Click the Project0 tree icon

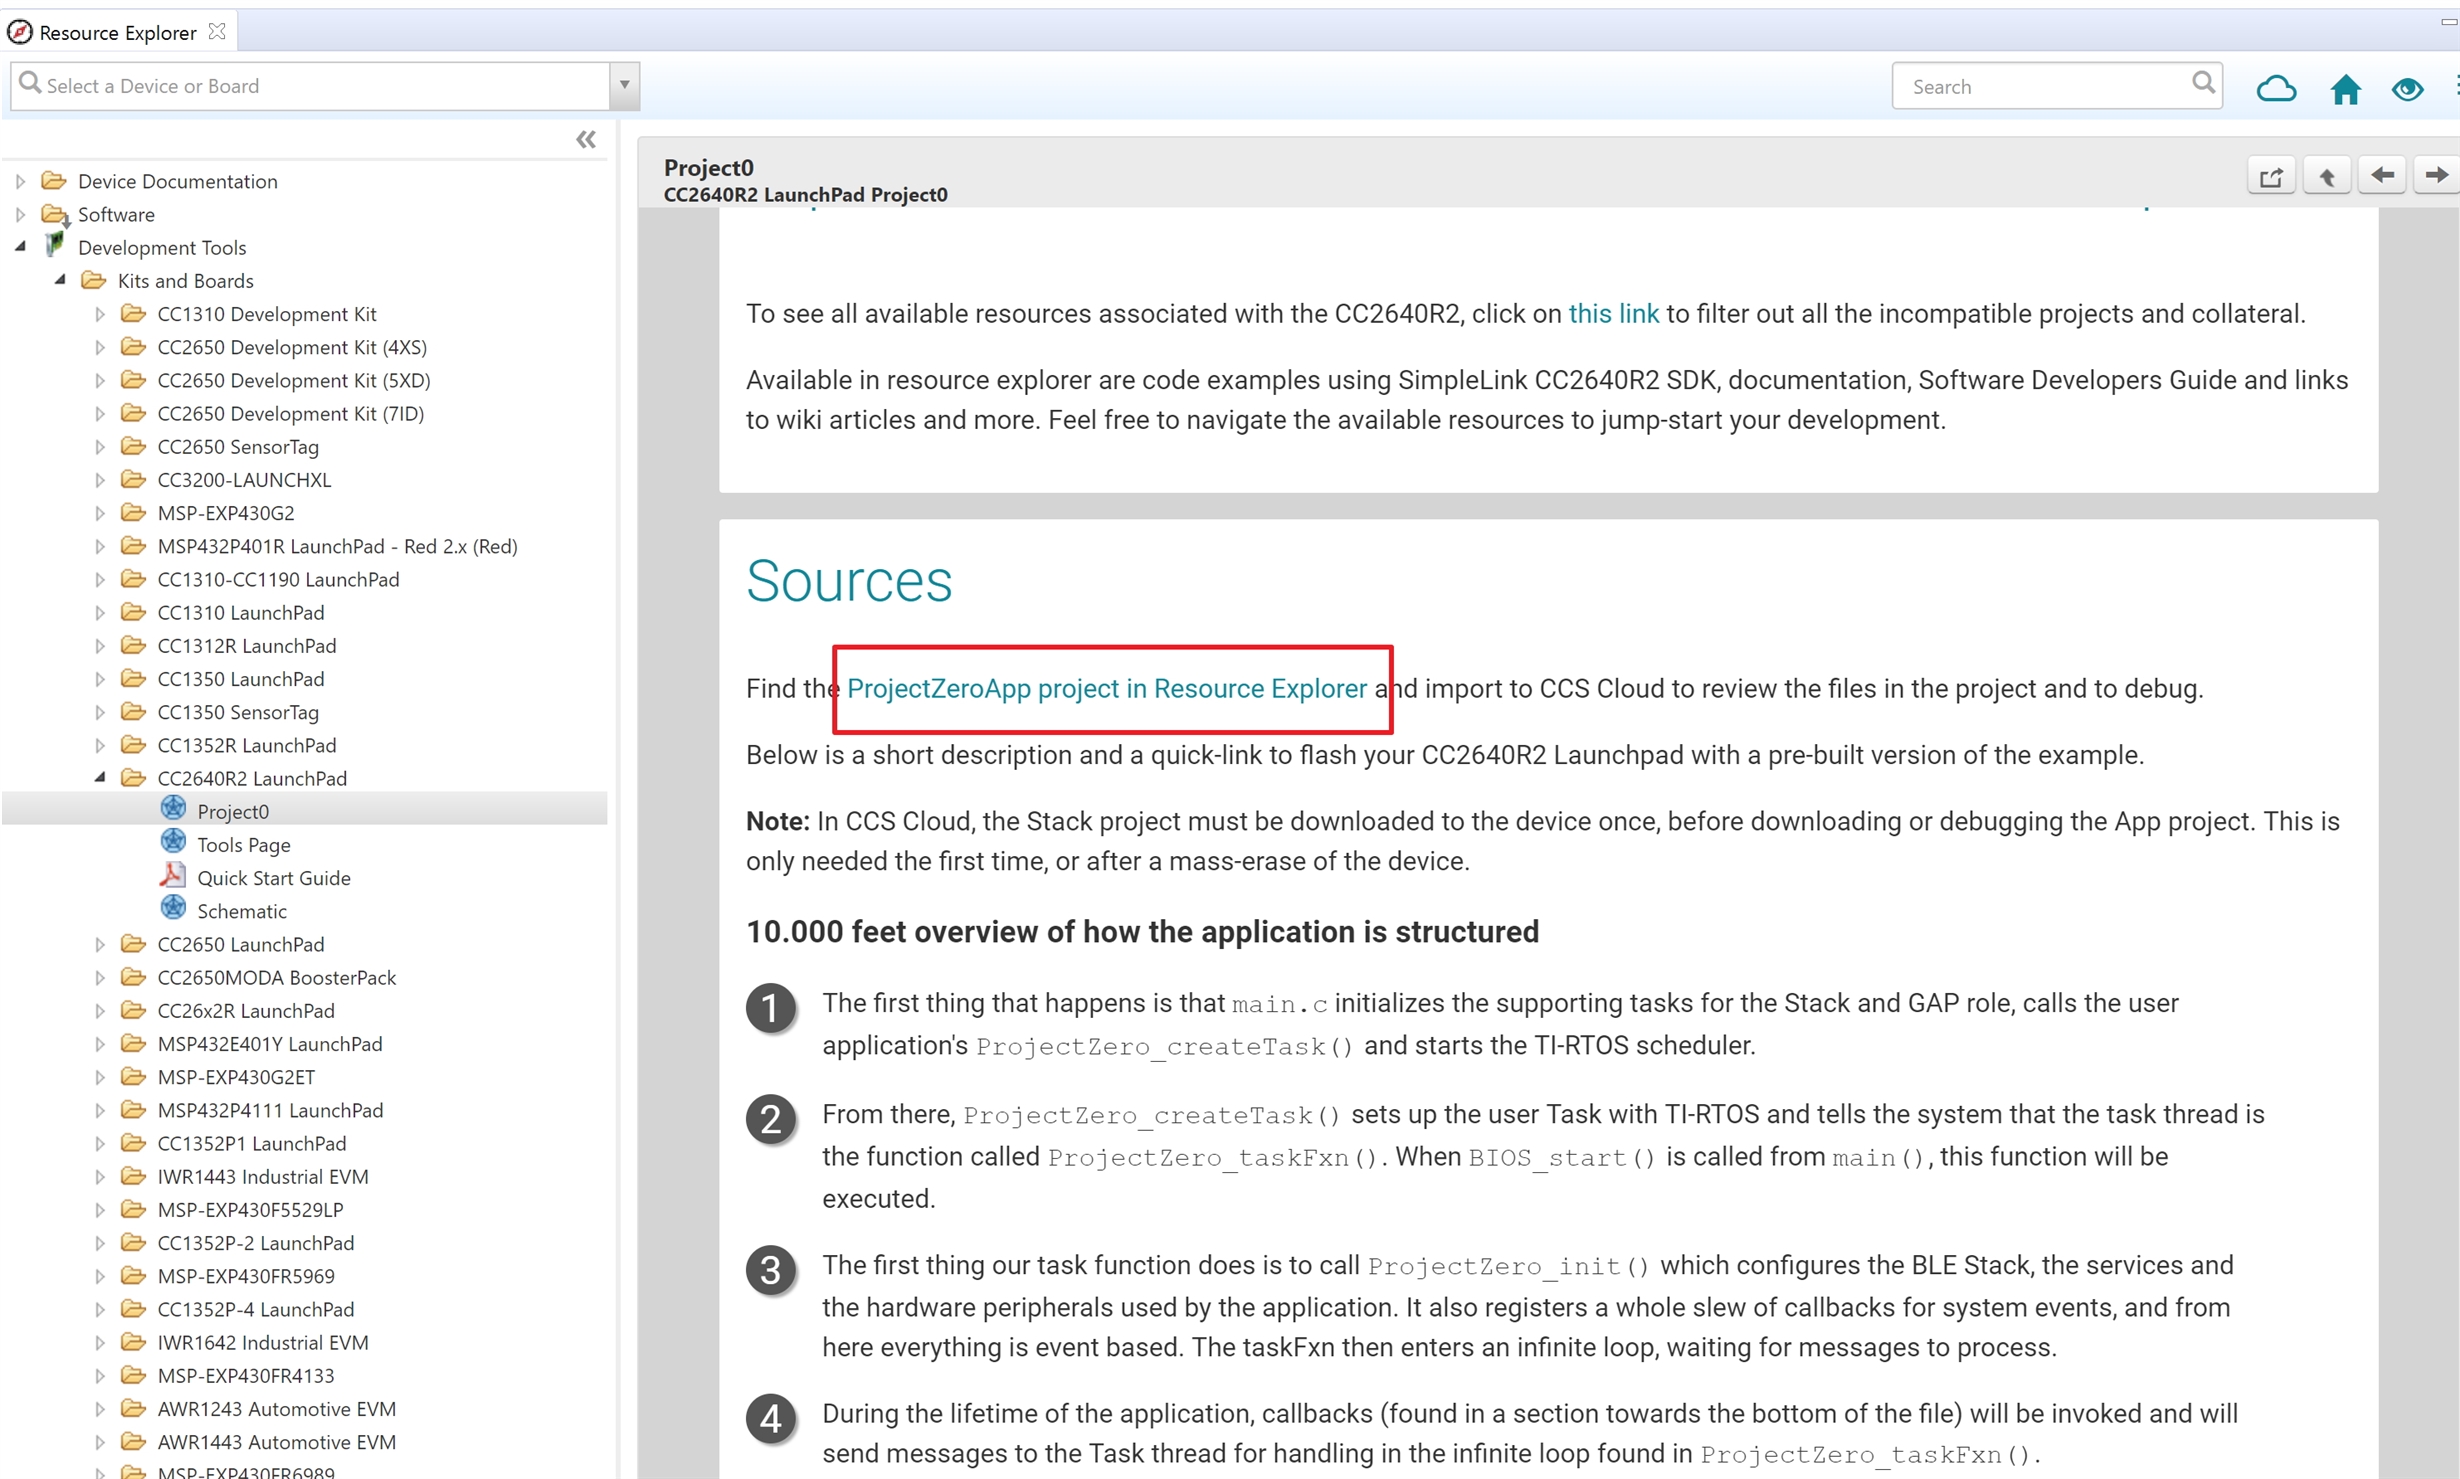tap(173, 808)
